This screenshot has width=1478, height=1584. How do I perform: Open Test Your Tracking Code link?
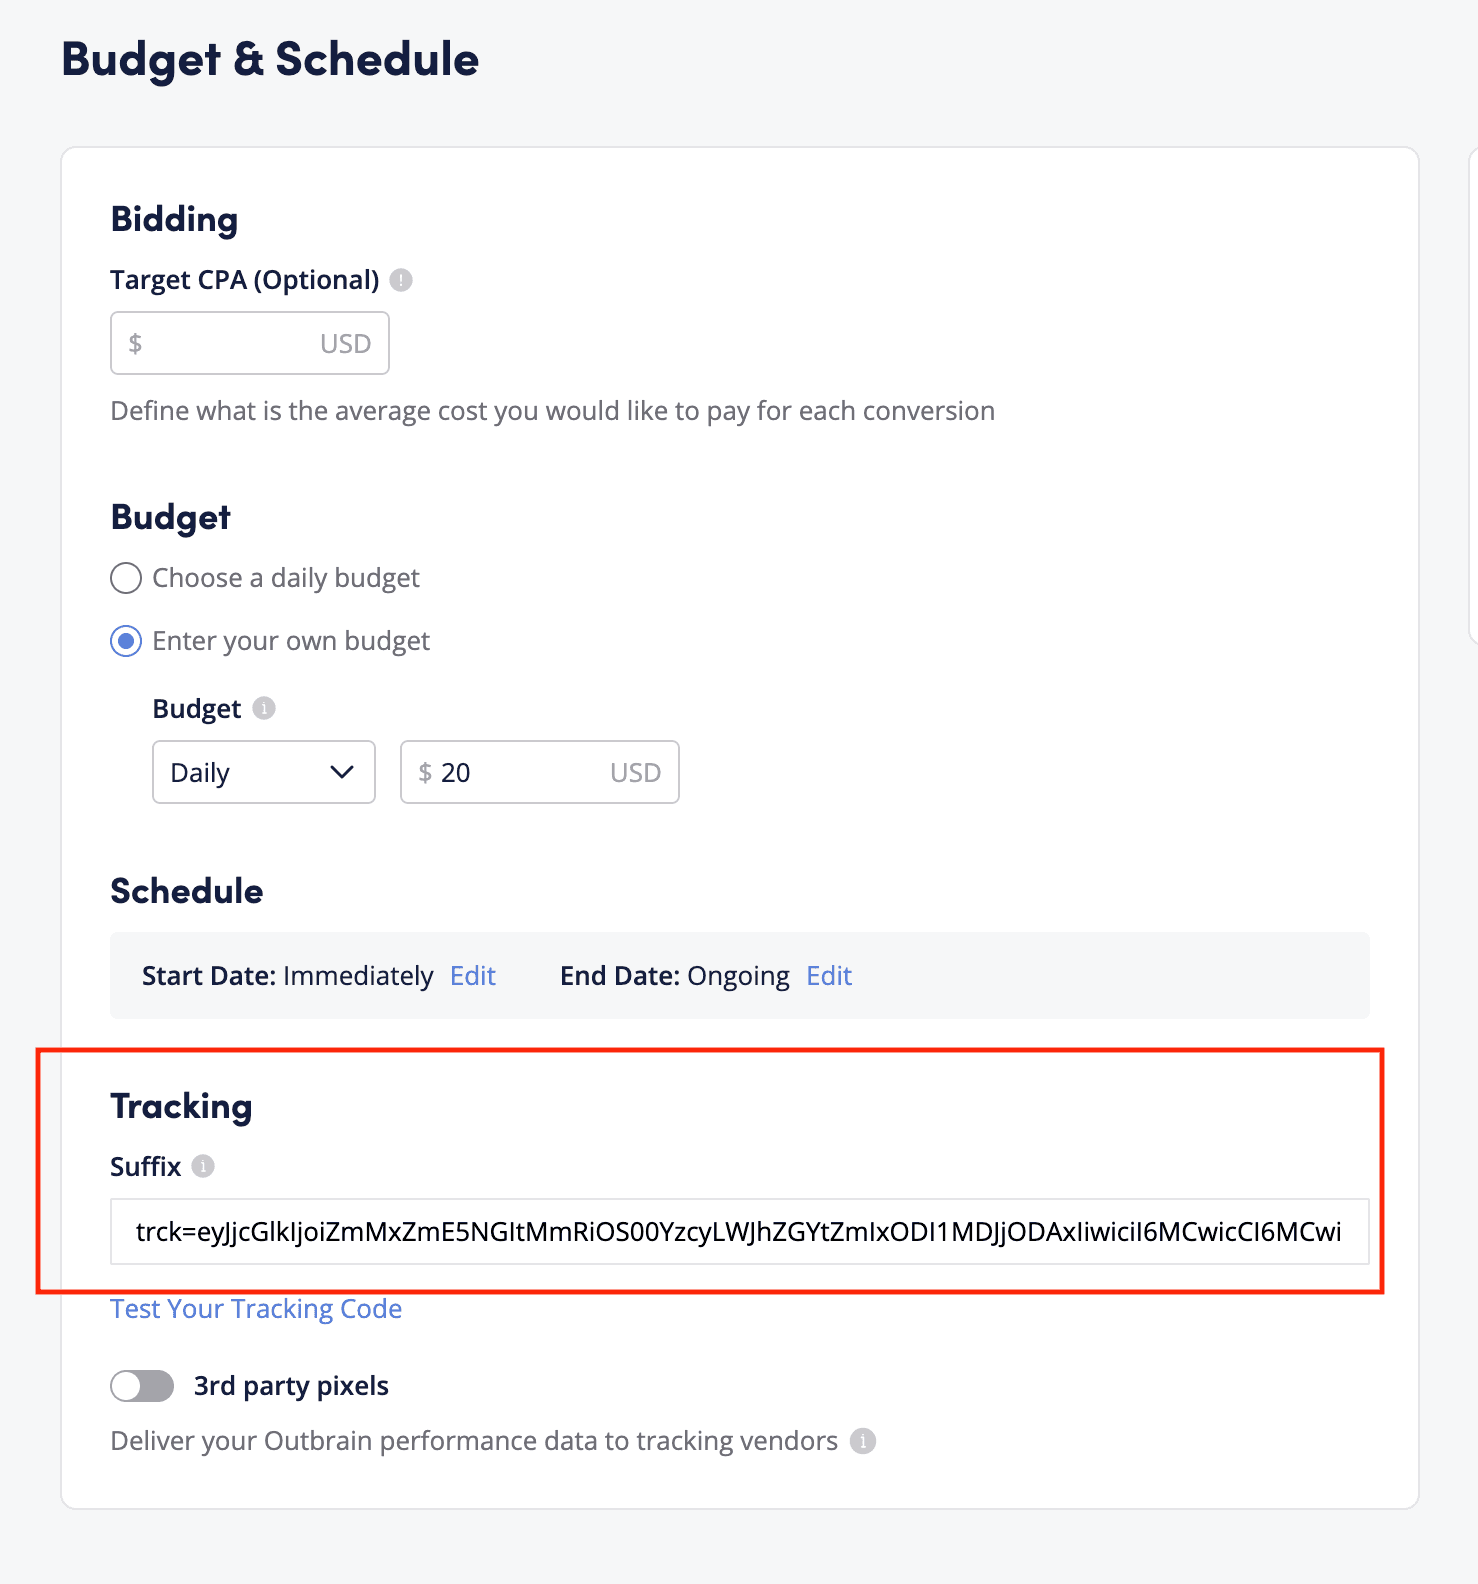(256, 1309)
